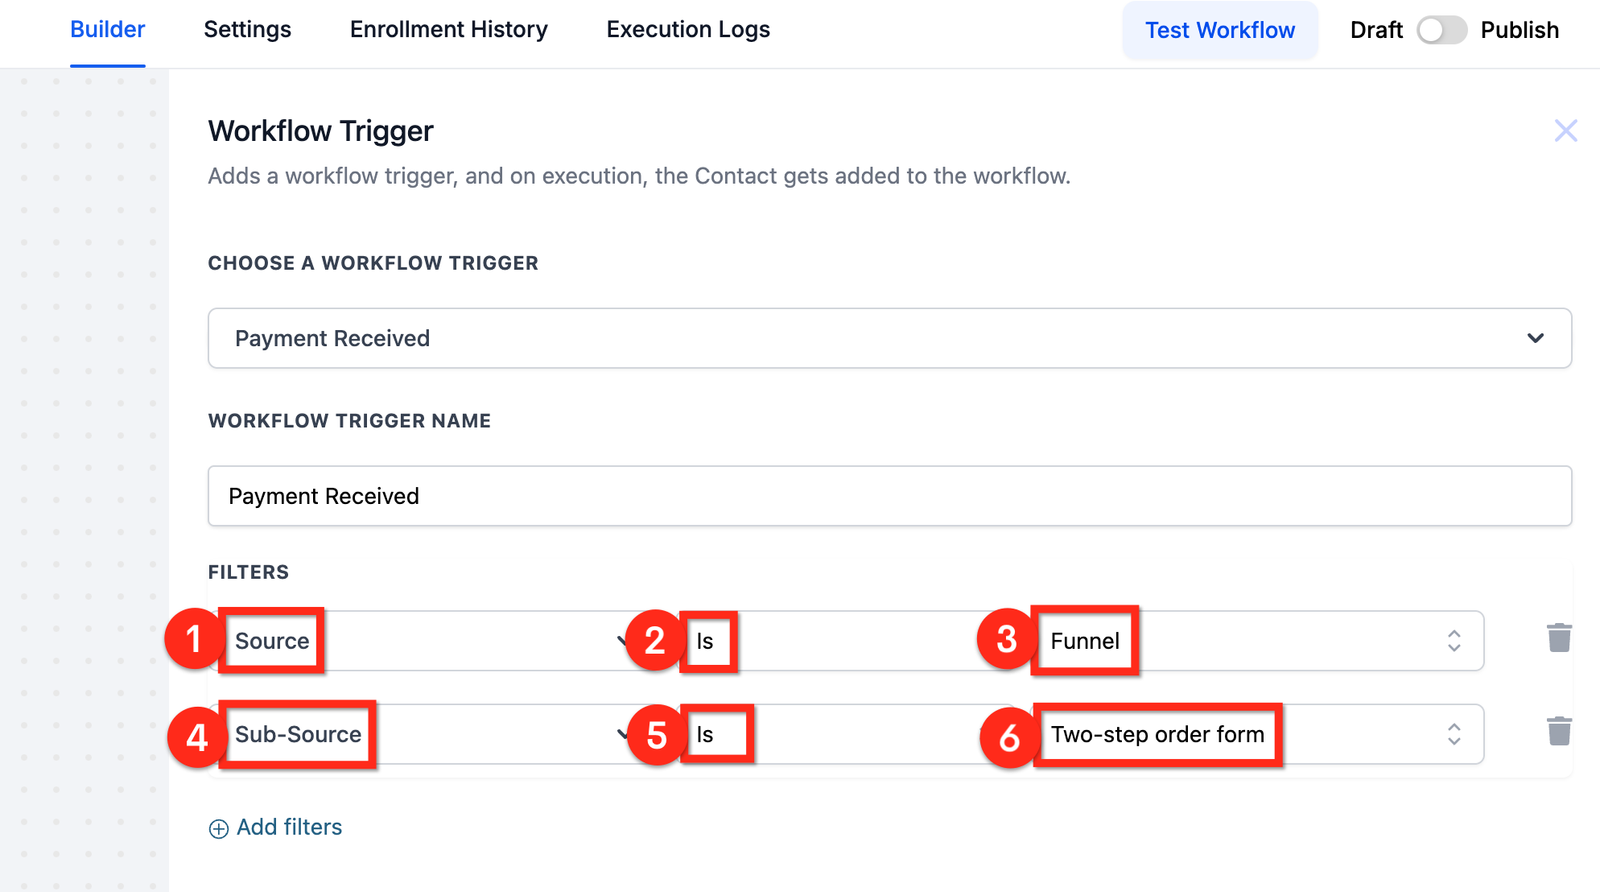Expand the Payment Received trigger dropdown
1600x892 pixels.
point(1535,338)
